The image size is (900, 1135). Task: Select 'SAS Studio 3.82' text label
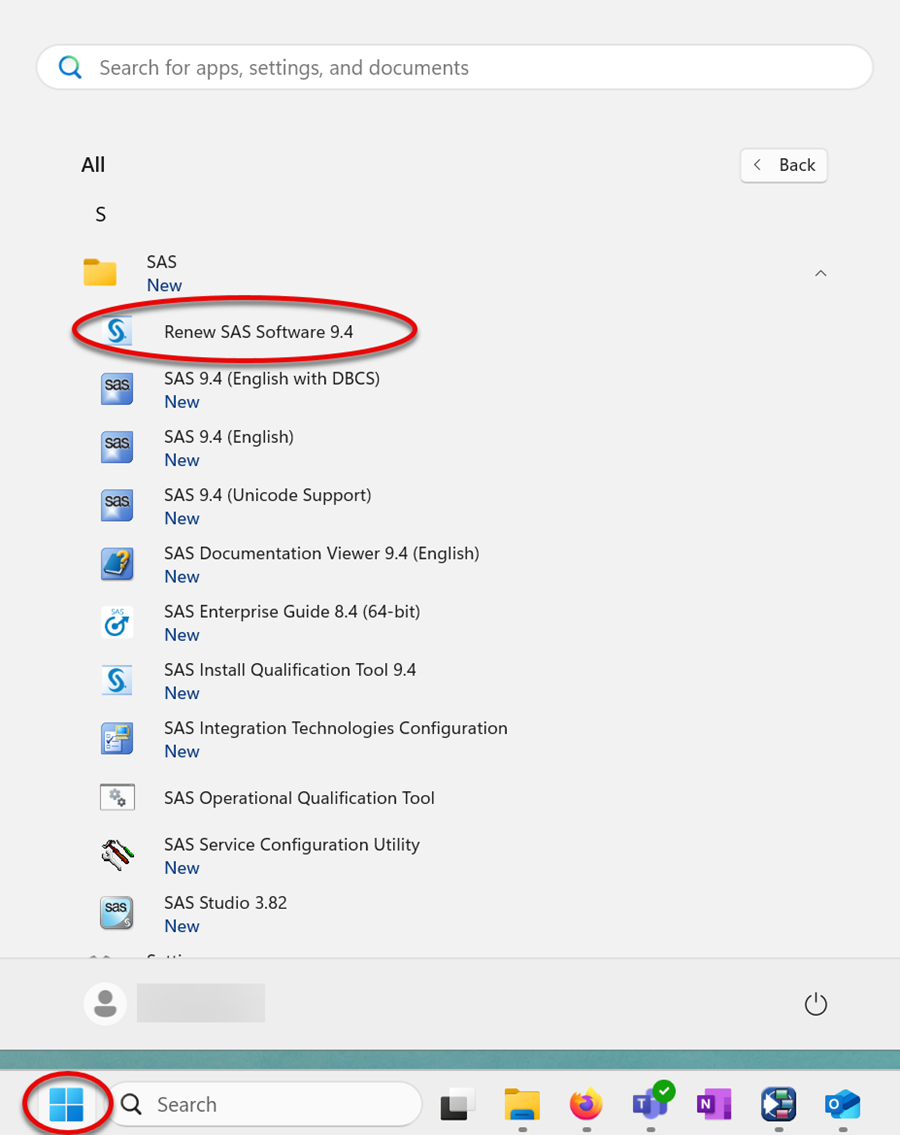click(225, 903)
